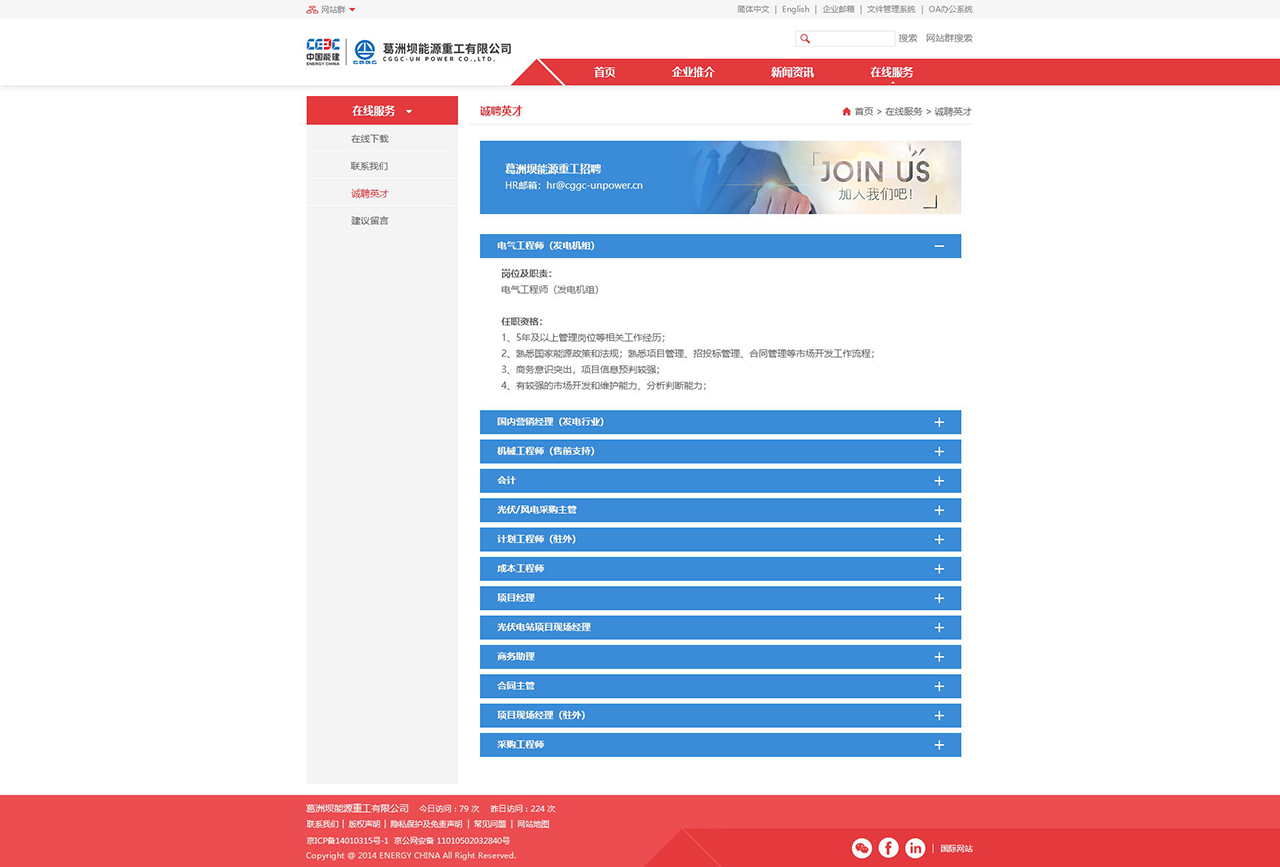1280x867 pixels.
Task: Expand the 成本工程师 job listing
Action: coord(938,569)
